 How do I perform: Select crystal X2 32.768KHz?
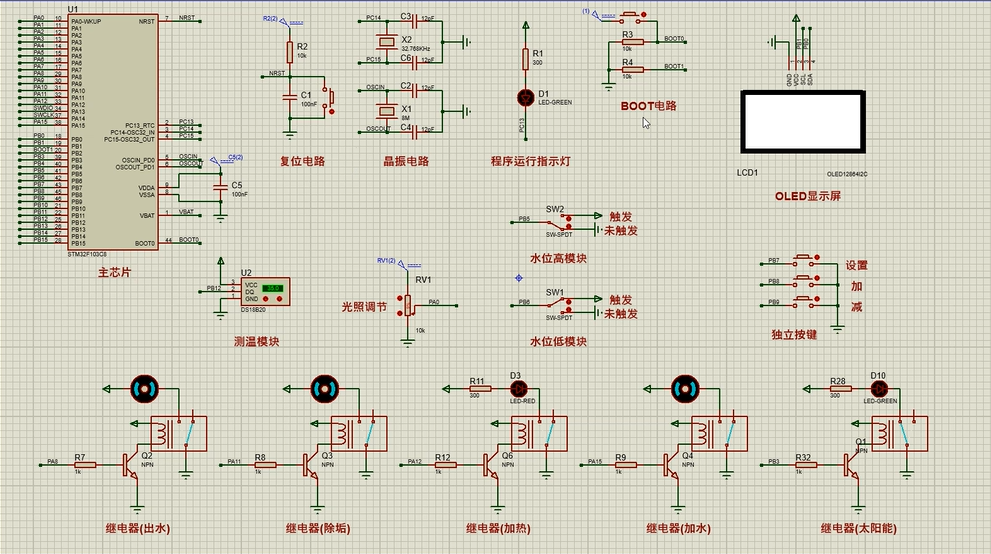[x=386, y=42]
